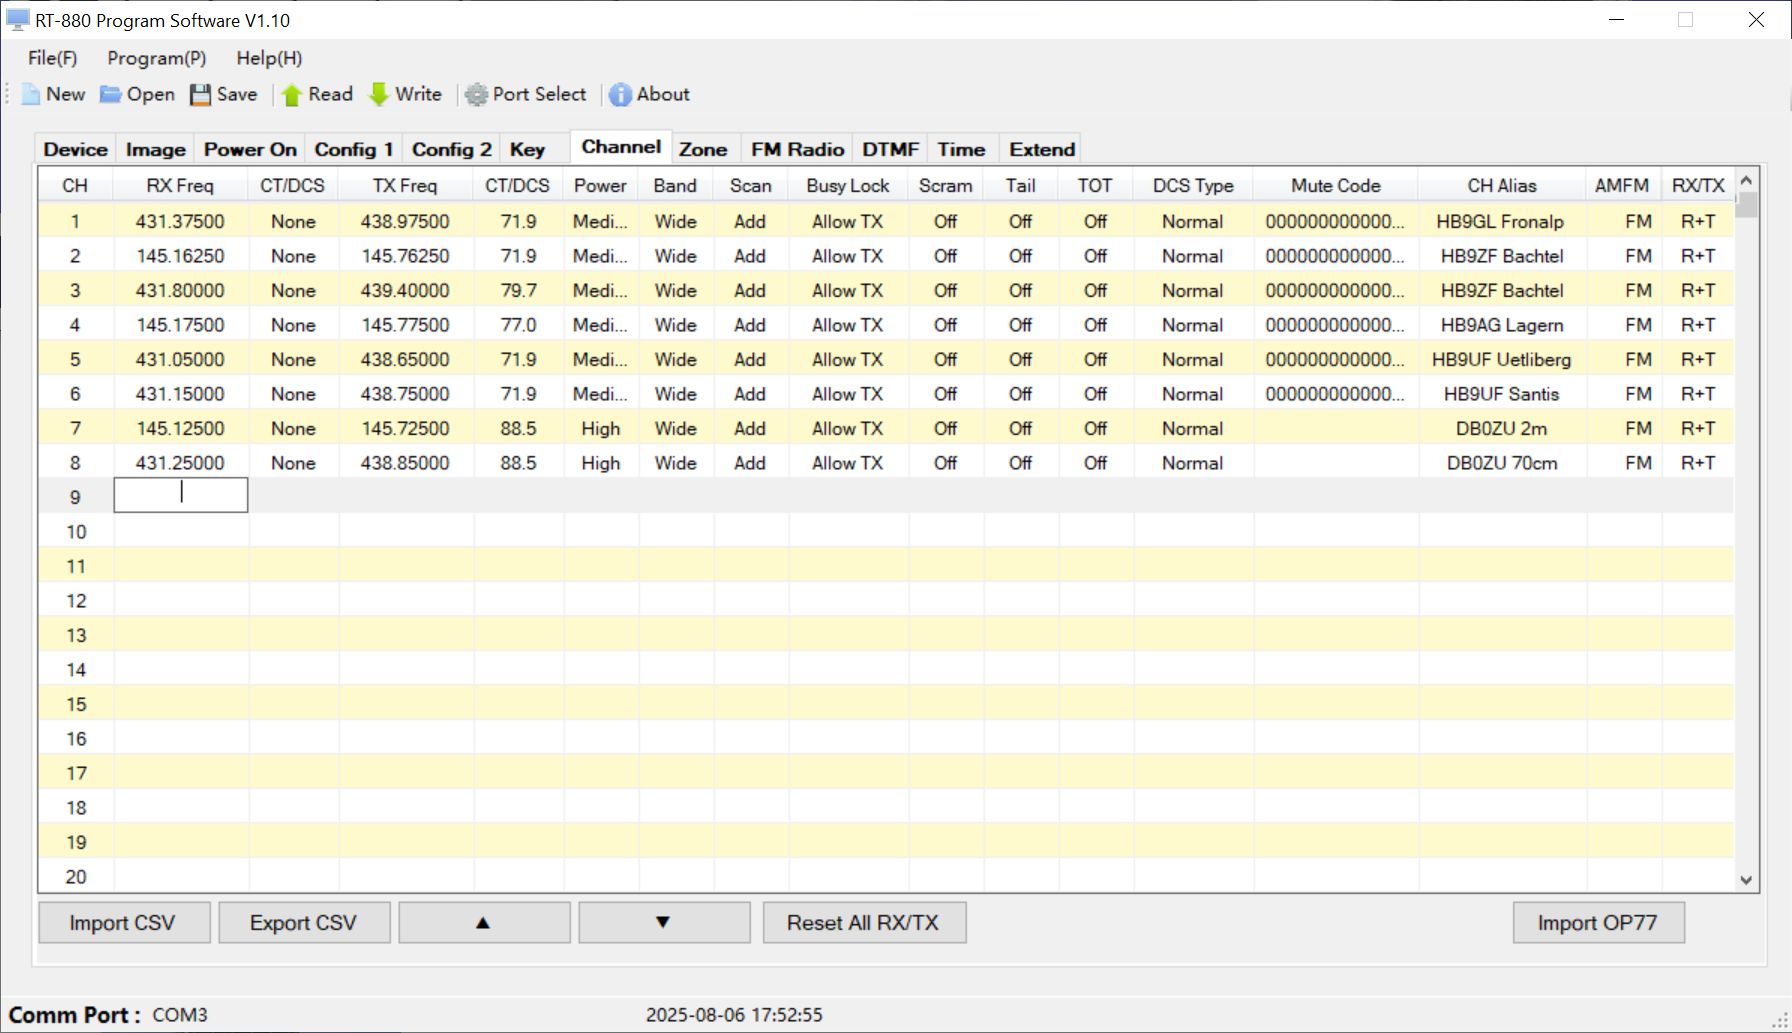Click the RX Freq input field in row 9
The height and width of the screenshot is (1033, 1792).
(x=181, y=496)
